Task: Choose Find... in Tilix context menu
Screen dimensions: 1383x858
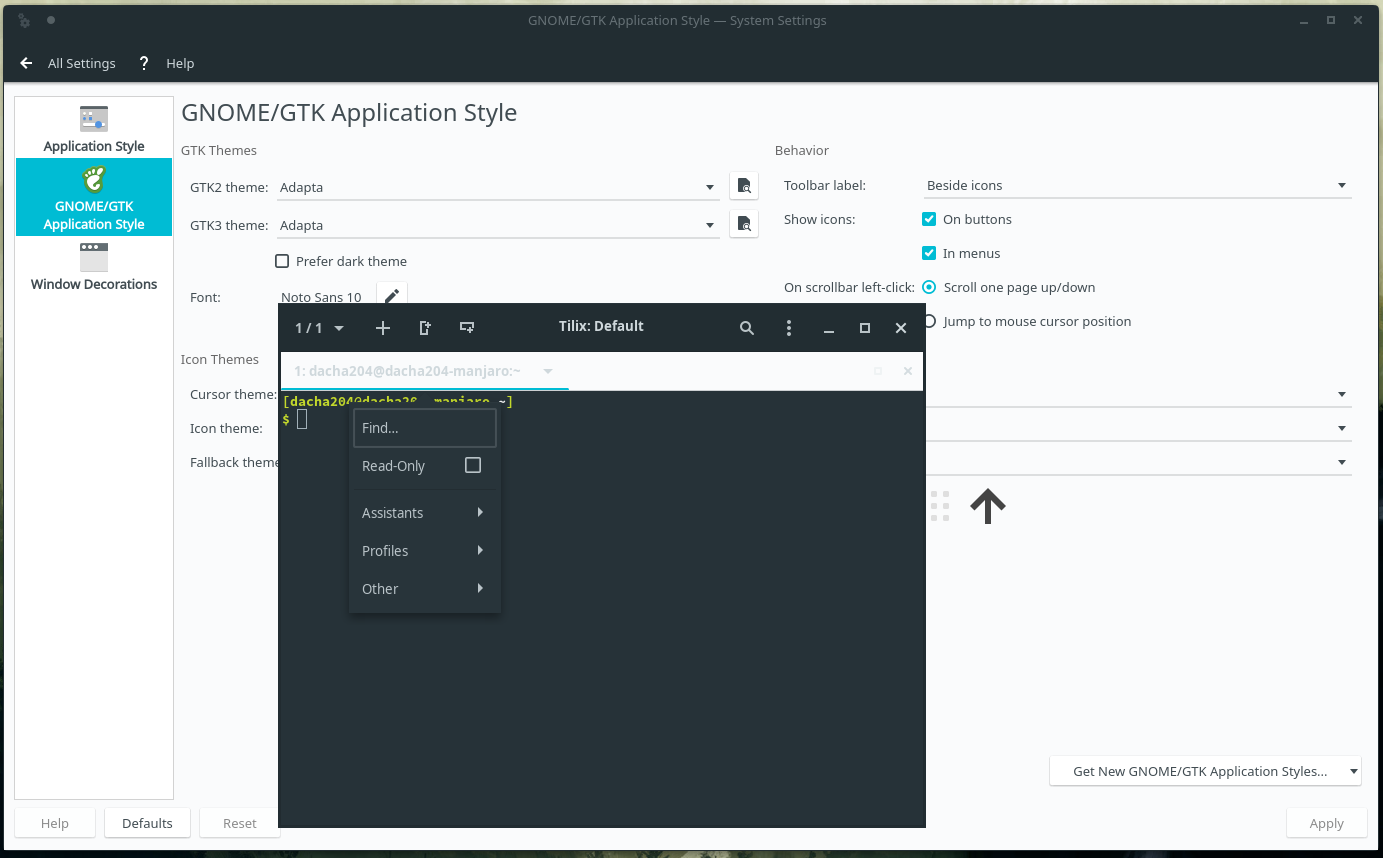Action: coord(425,427)
